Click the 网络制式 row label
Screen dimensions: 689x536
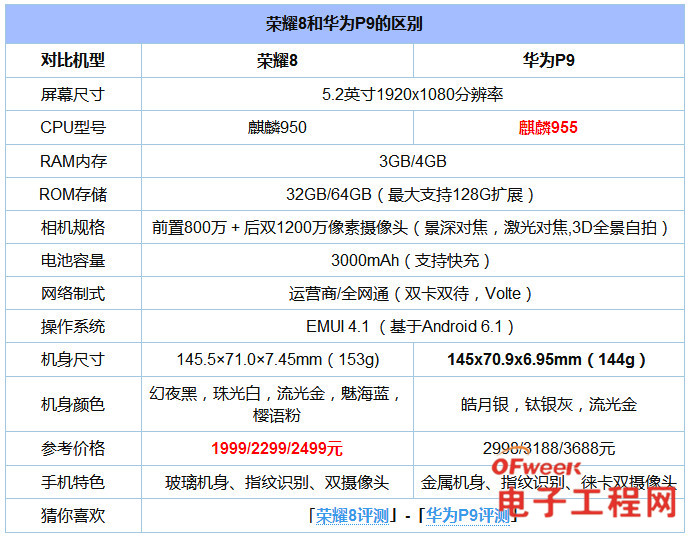point(73,293)
